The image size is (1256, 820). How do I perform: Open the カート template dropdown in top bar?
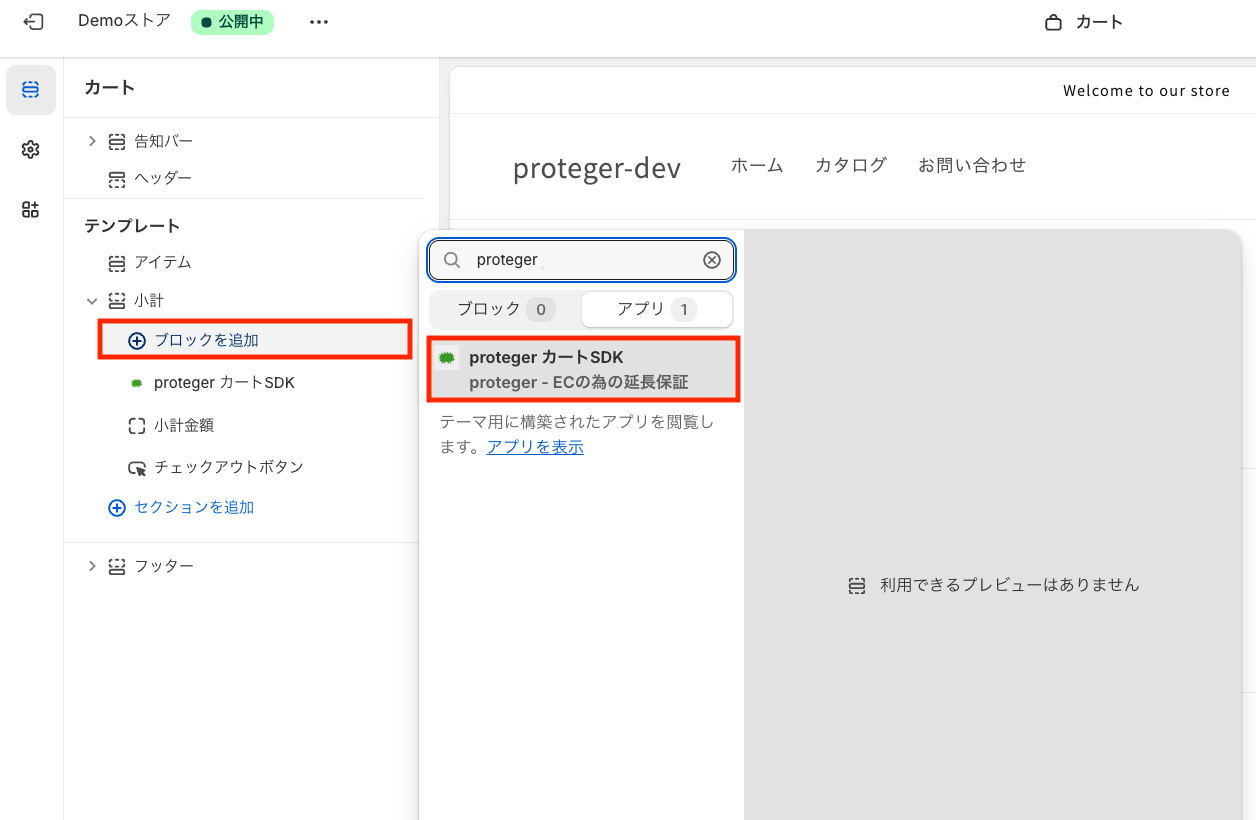(1084, 22)
